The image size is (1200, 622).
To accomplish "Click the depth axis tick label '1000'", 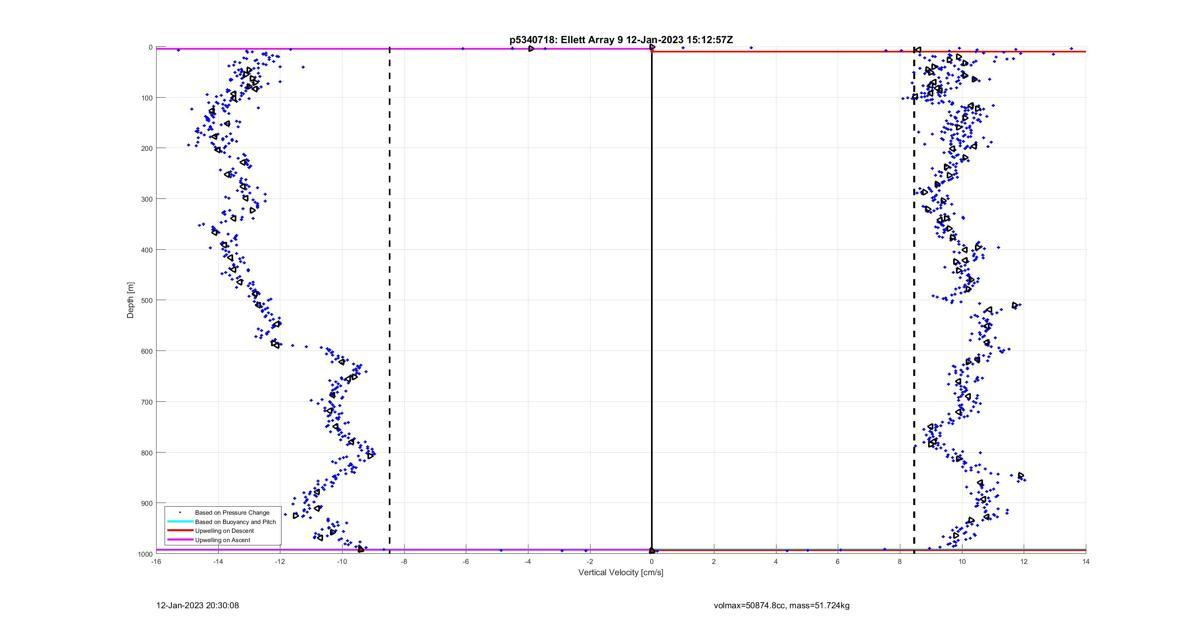I will point(144,554).
